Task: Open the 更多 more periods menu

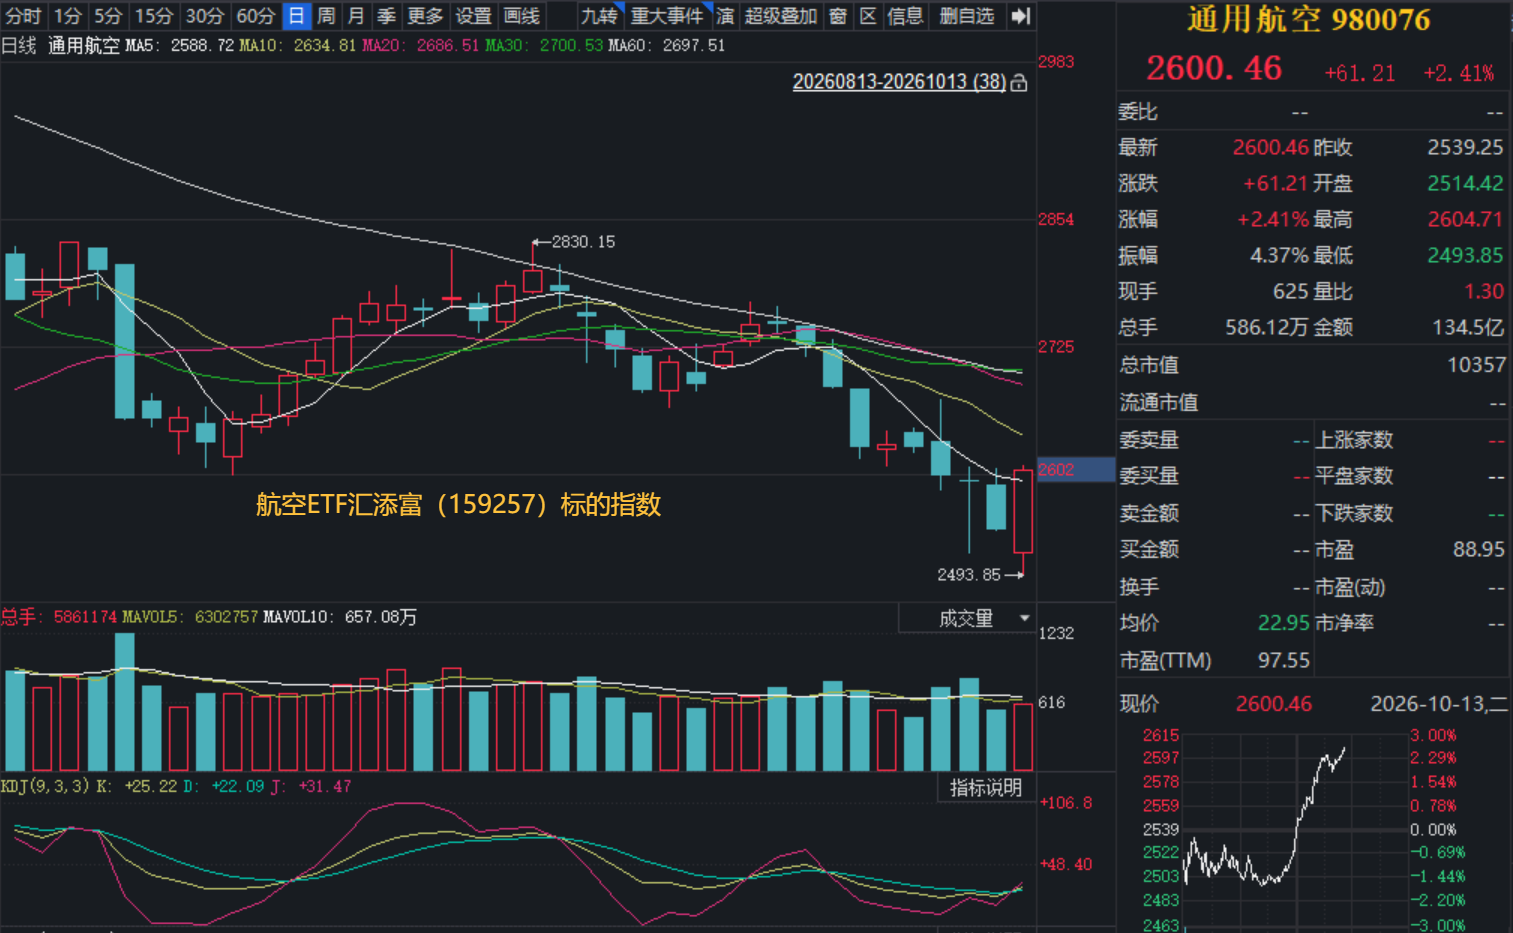Action: tap(425, 16)
